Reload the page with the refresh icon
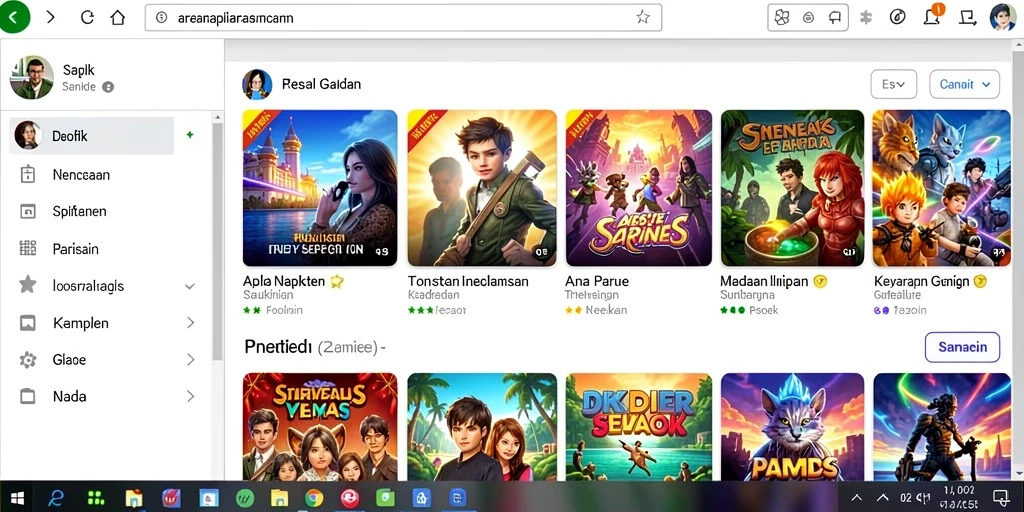The image size is (1024, 512). (87, 18)
